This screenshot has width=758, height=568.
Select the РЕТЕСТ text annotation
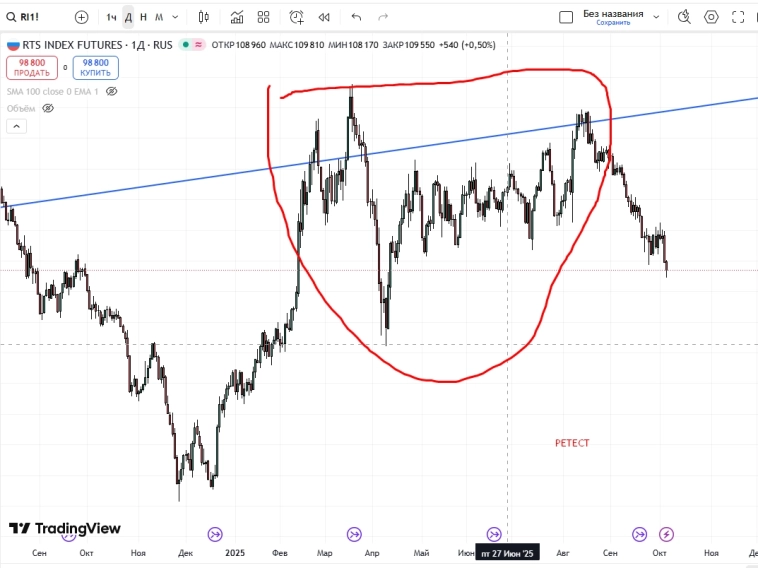coord(572,443)
